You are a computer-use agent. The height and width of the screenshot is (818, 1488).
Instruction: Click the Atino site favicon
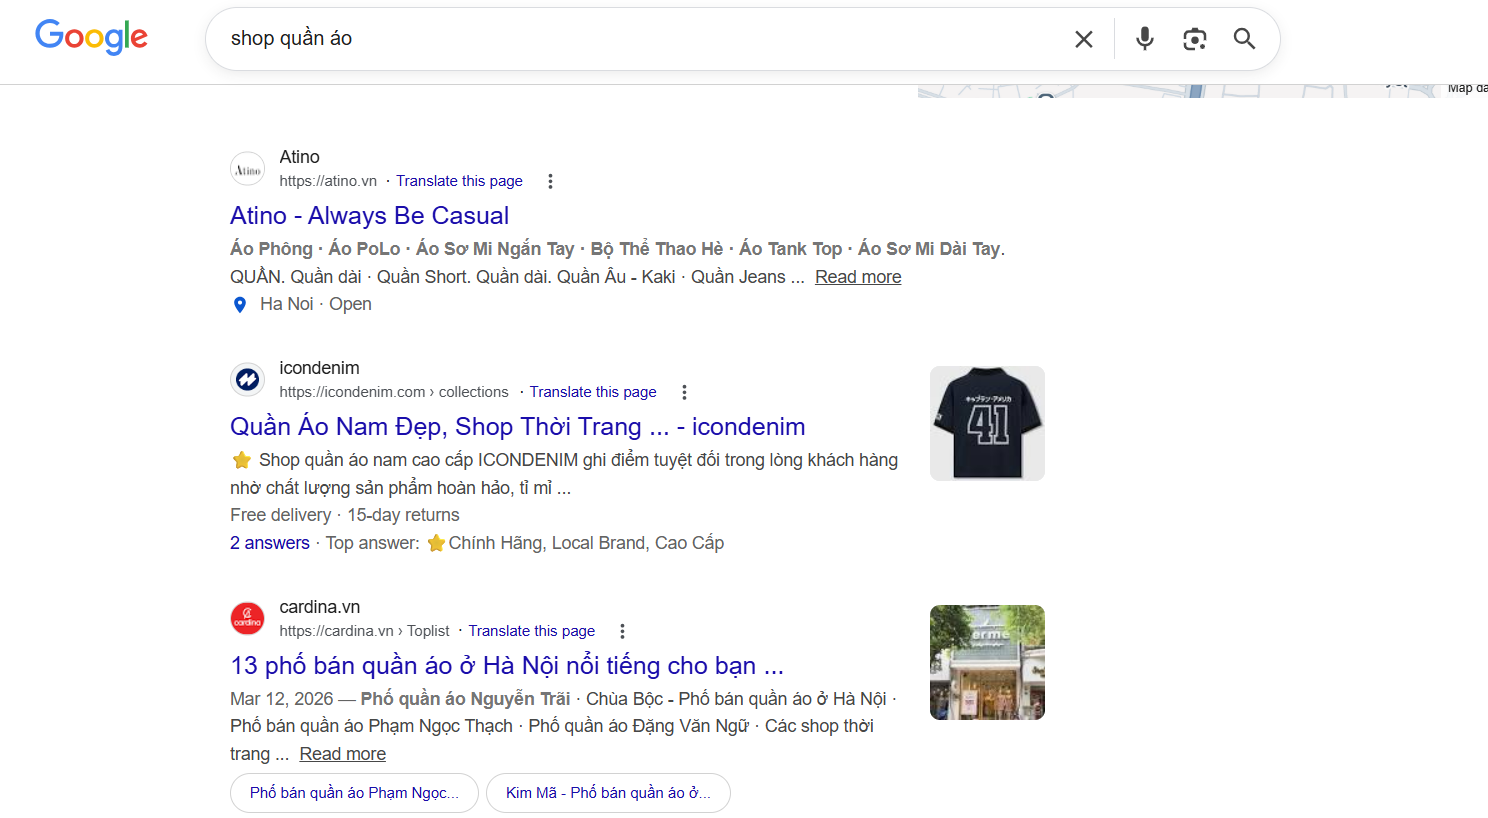pos(248,169)
